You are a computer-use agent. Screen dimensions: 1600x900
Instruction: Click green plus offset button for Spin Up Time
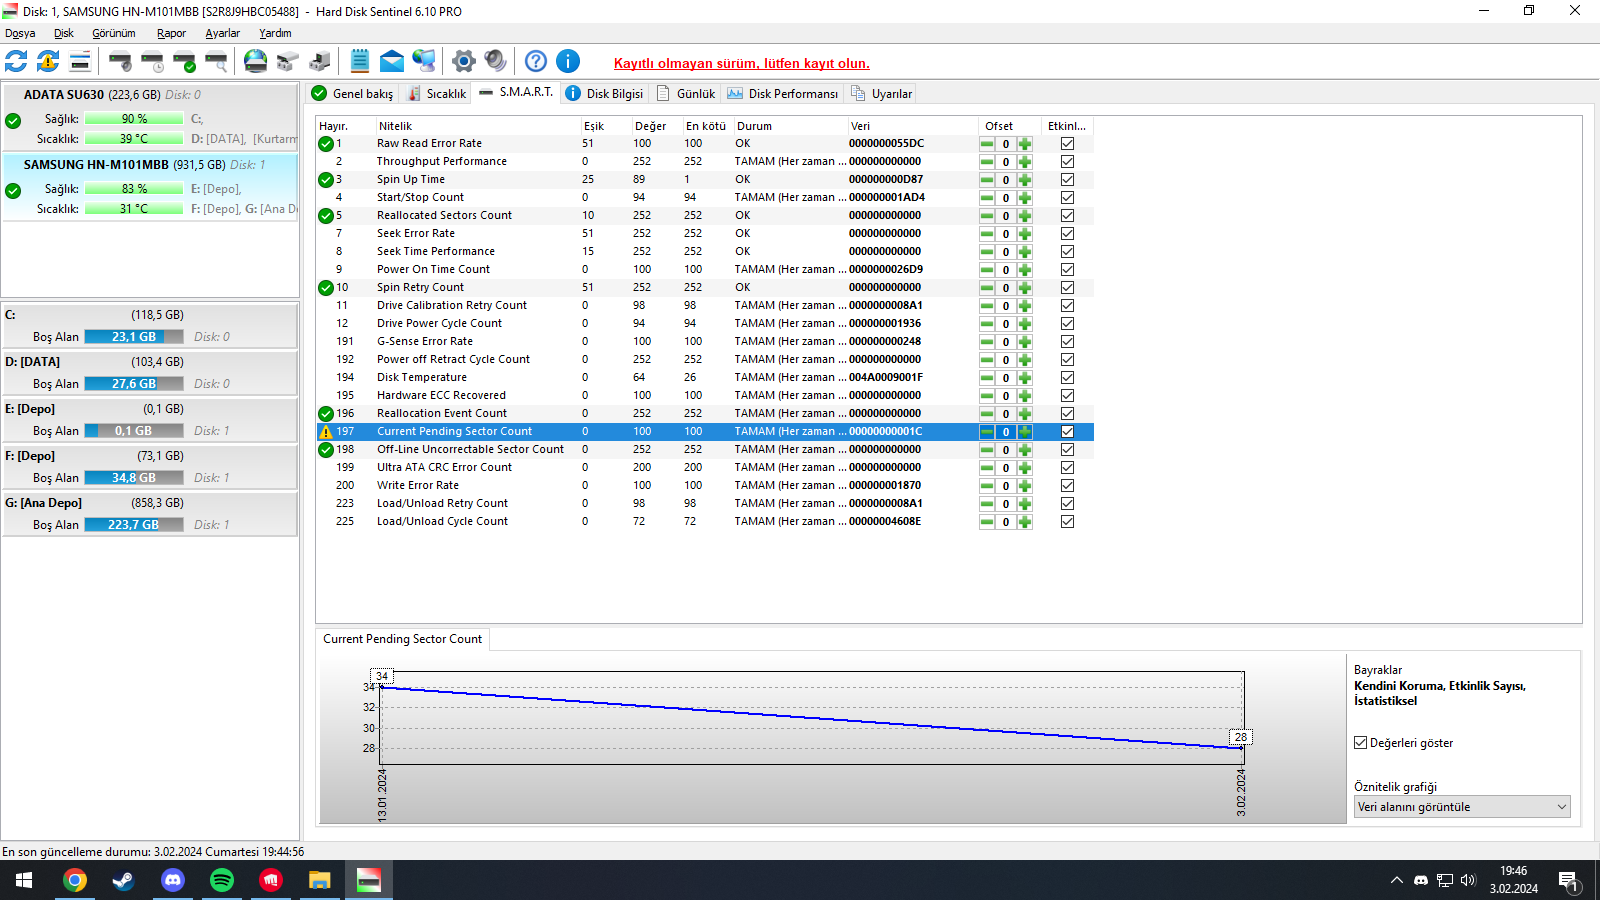[x=1025, y=180]
